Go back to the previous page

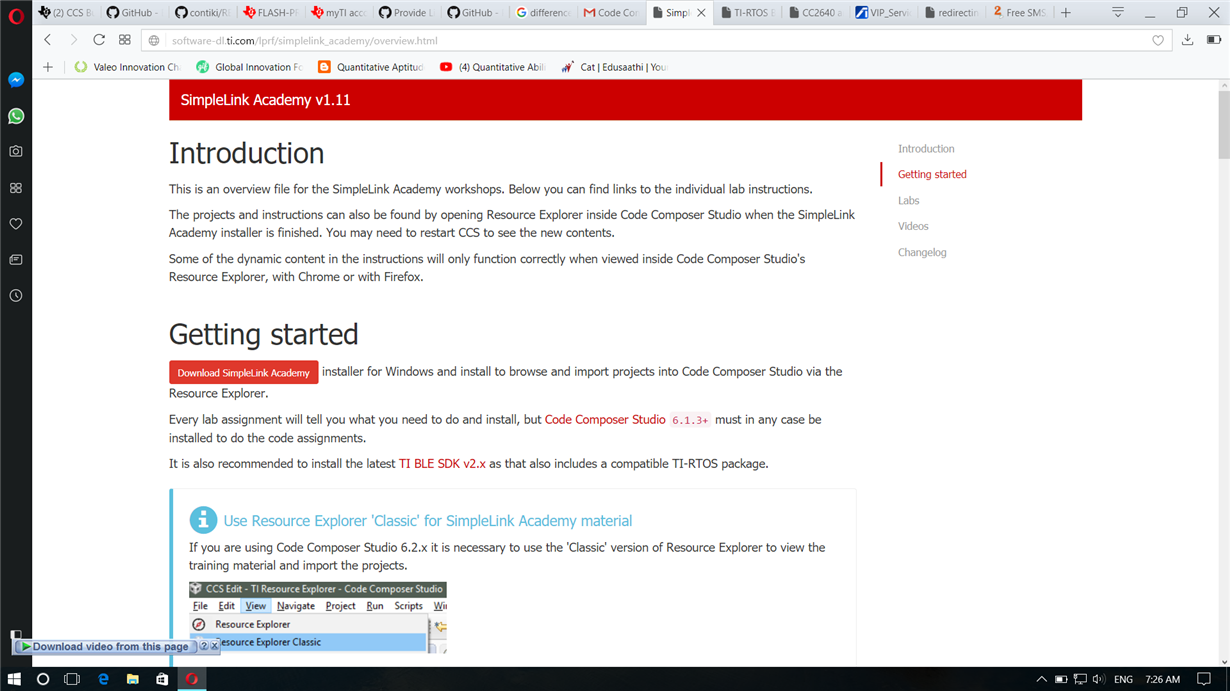pos(47,40)
